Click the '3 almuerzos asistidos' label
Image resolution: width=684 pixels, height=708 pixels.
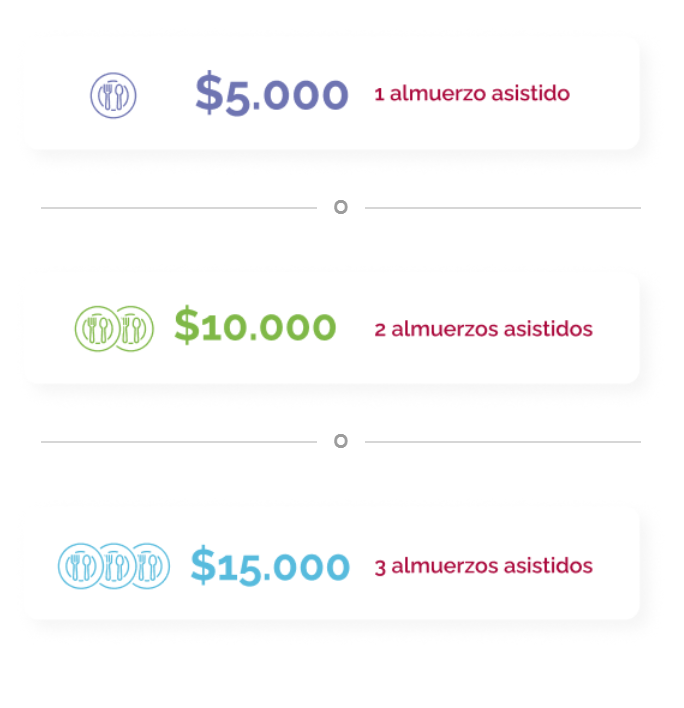(483, 566)
